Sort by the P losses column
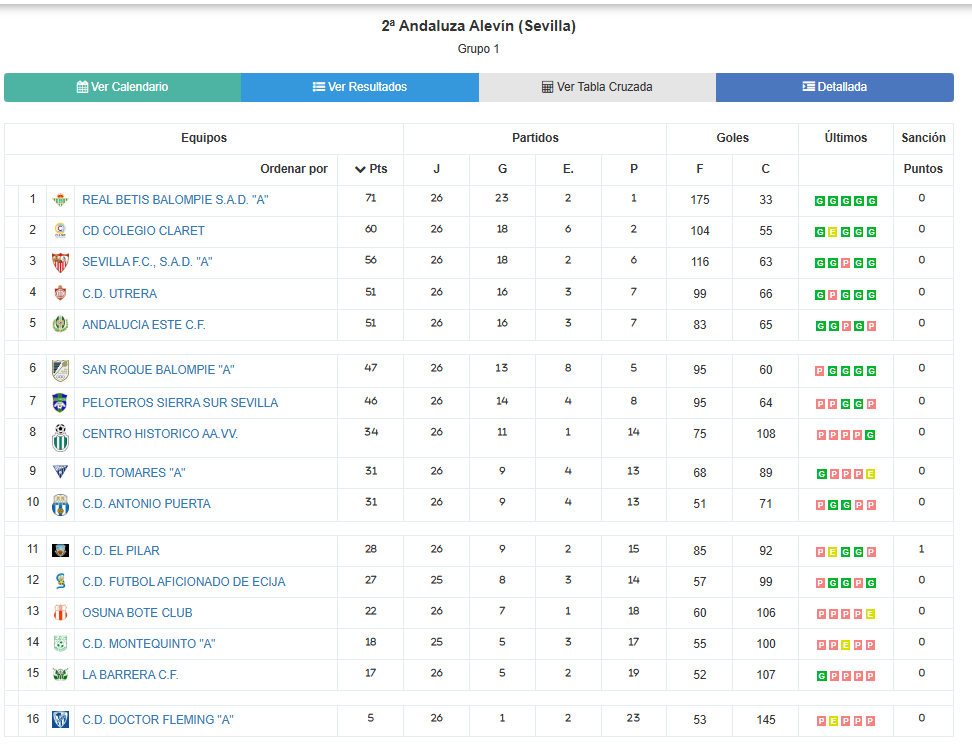 click(x=634, y=169)
